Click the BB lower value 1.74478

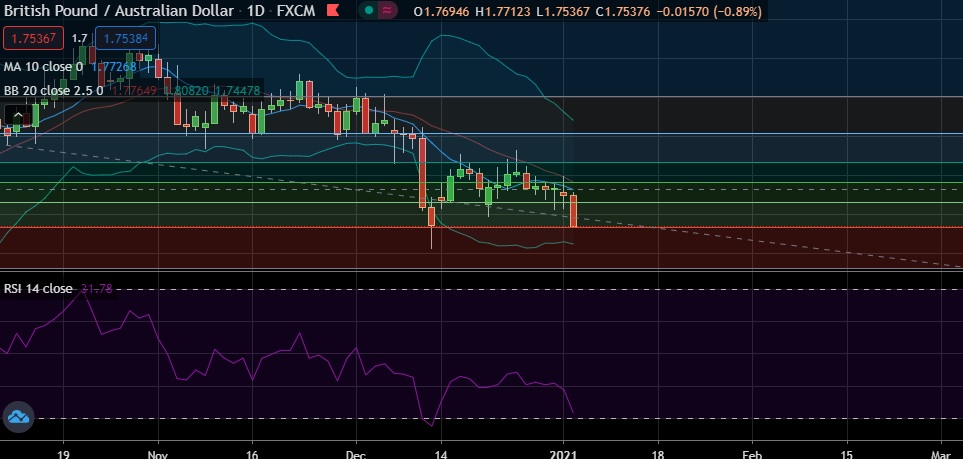[237, 91]
